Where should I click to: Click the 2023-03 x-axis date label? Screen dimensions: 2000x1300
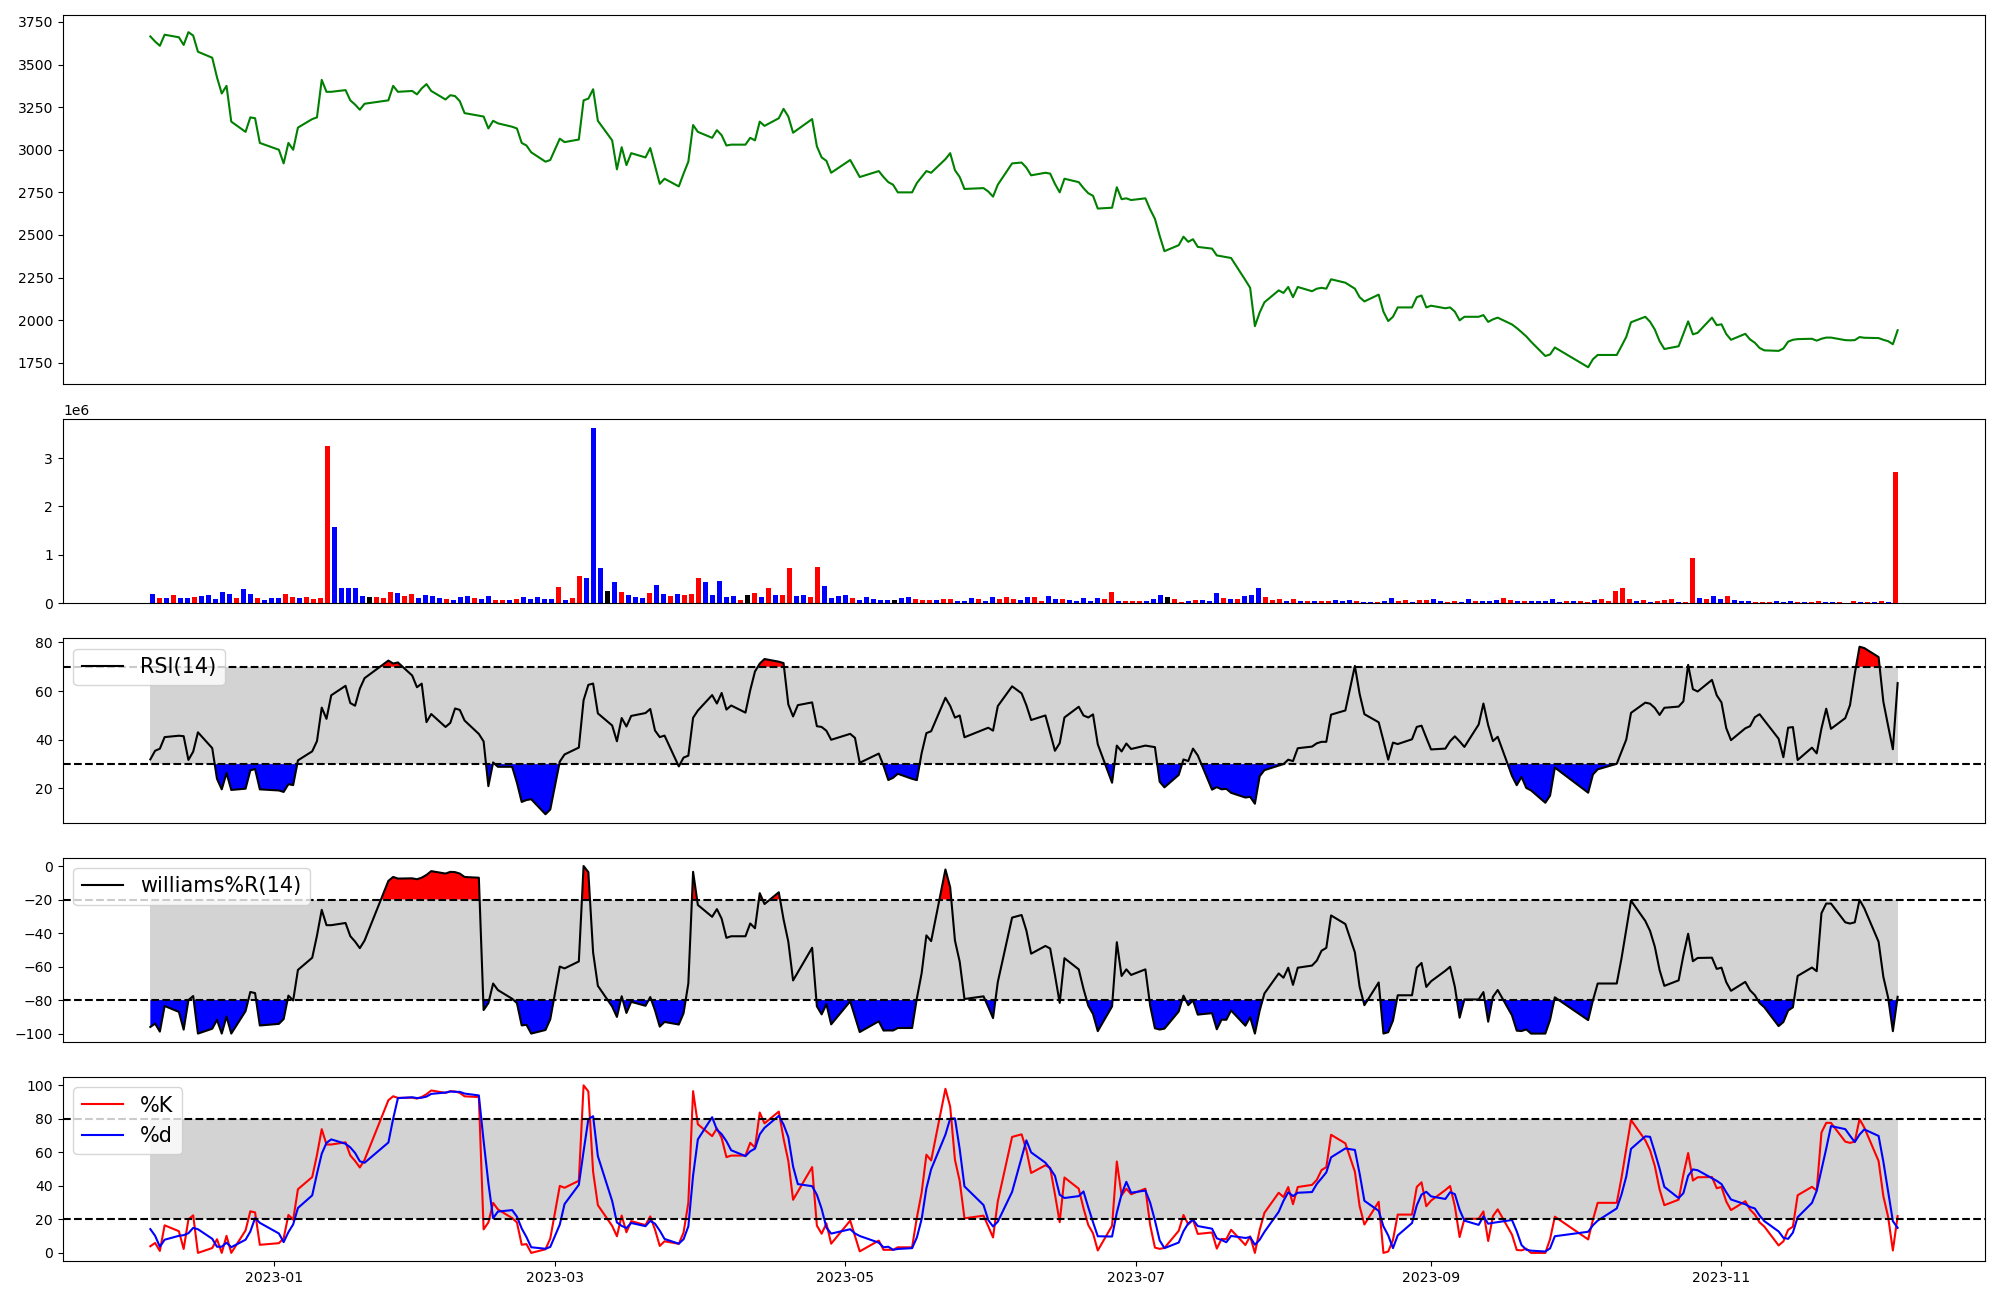[x=554, y=1277]
